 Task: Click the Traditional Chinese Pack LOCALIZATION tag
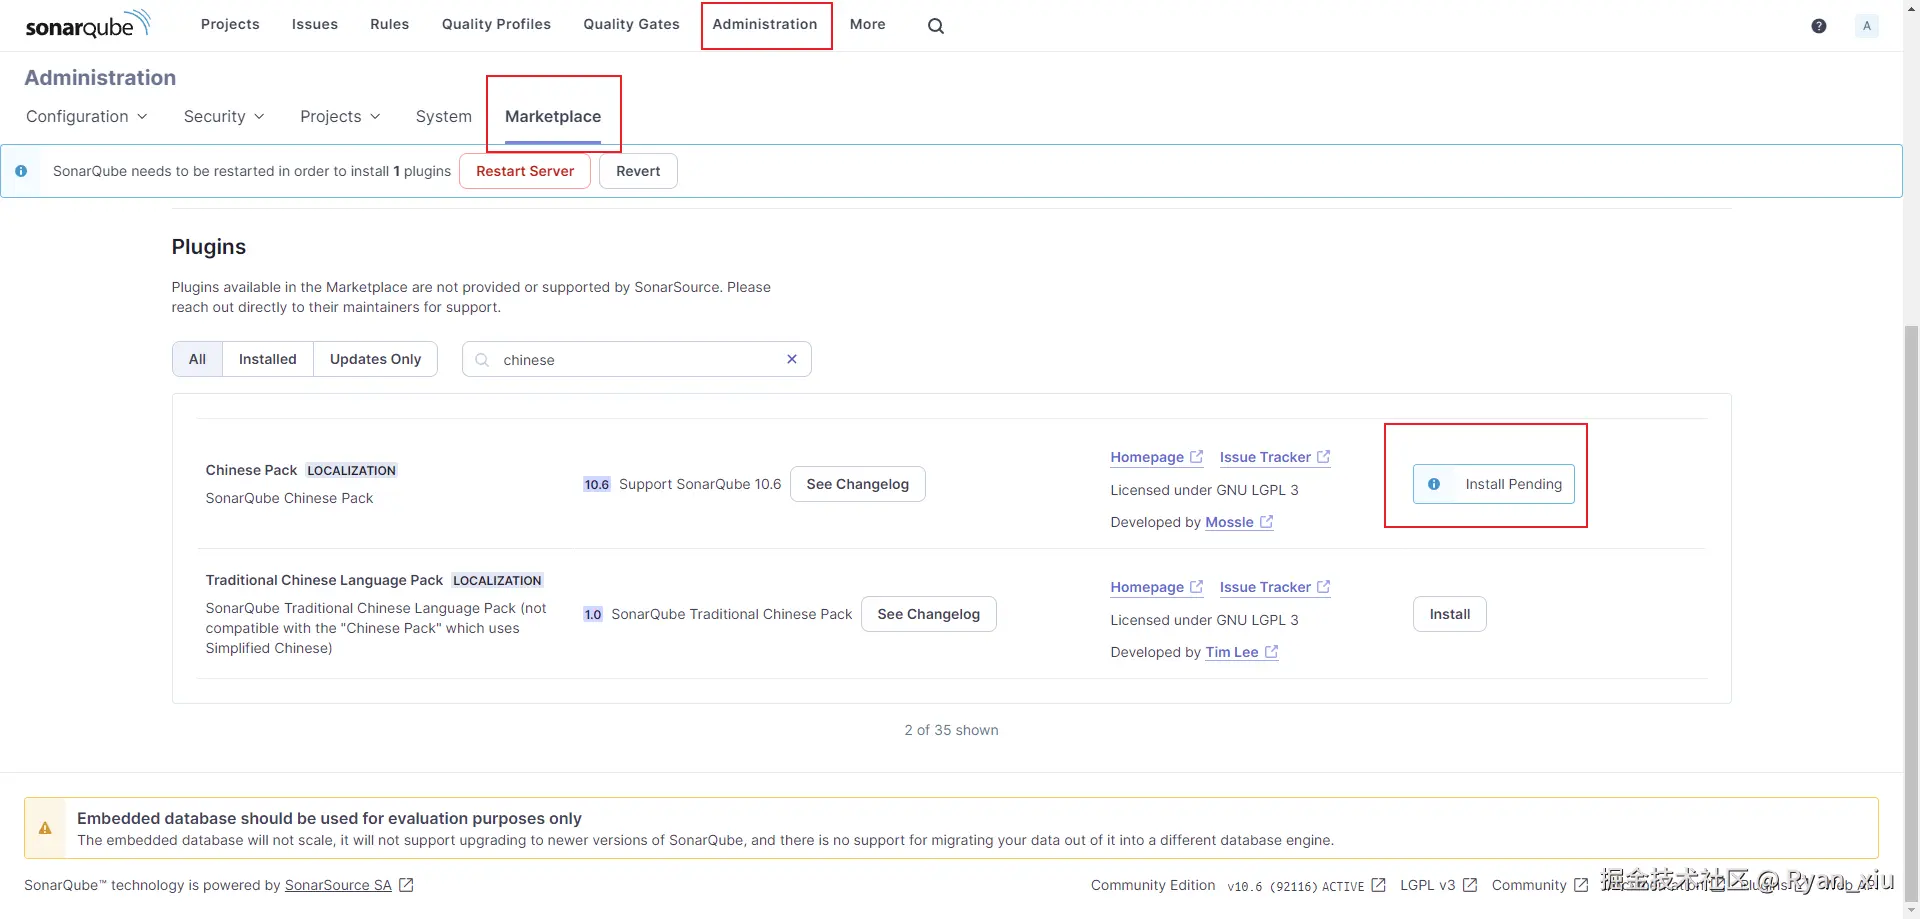tap(497, 580)
